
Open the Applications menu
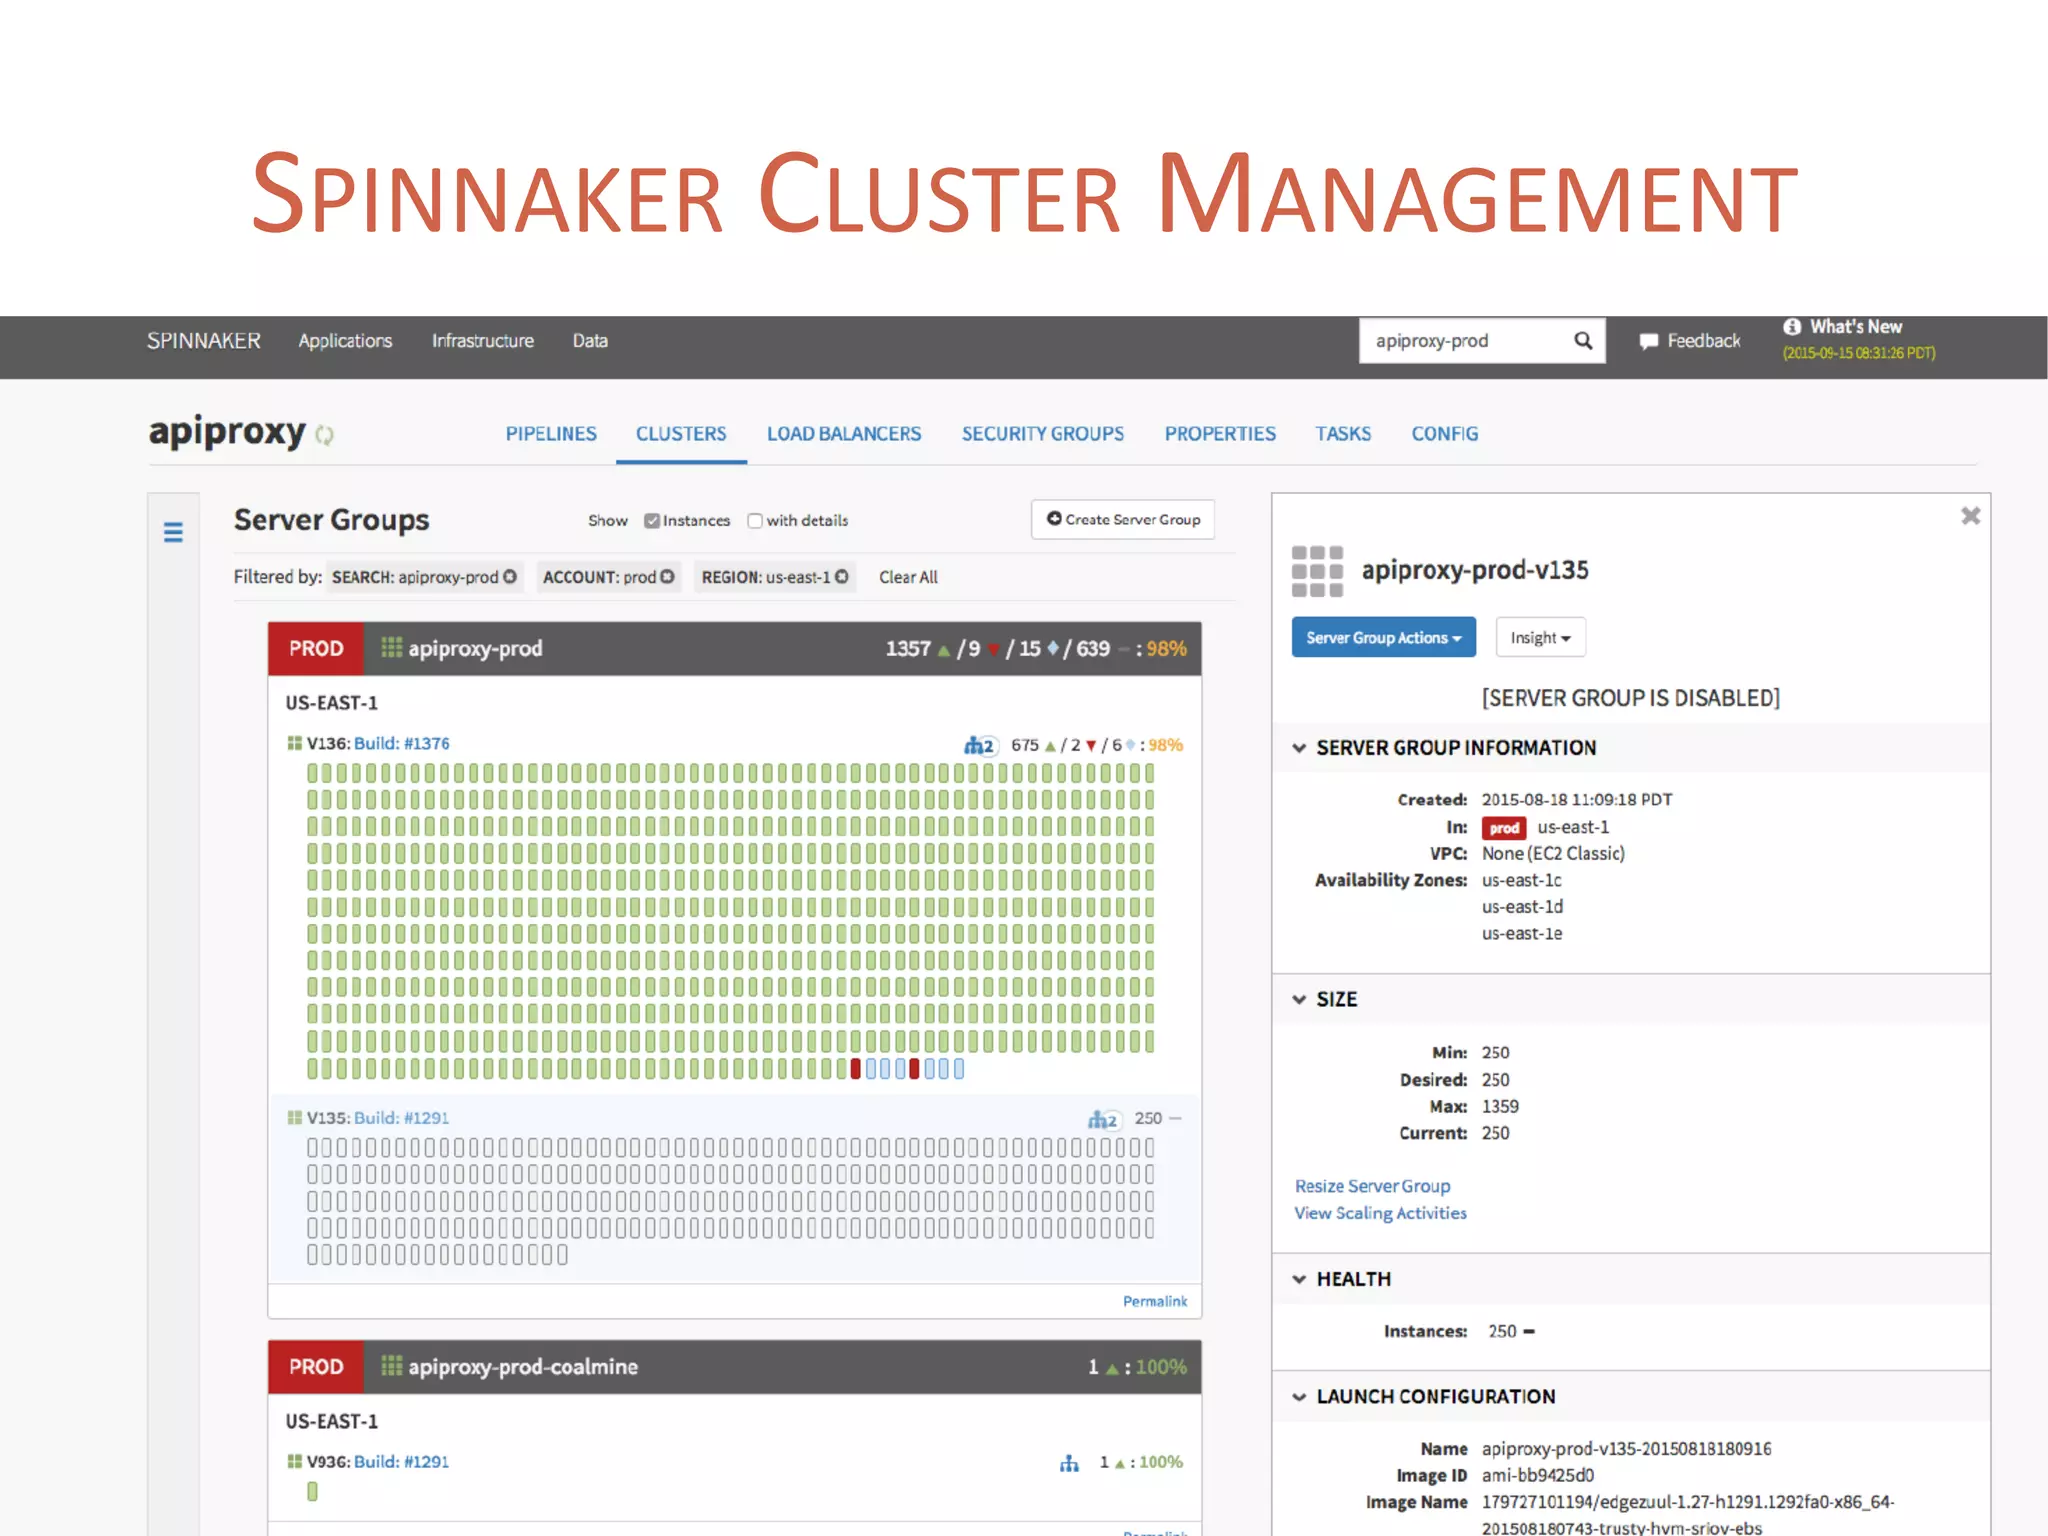(x=345, y=341)
